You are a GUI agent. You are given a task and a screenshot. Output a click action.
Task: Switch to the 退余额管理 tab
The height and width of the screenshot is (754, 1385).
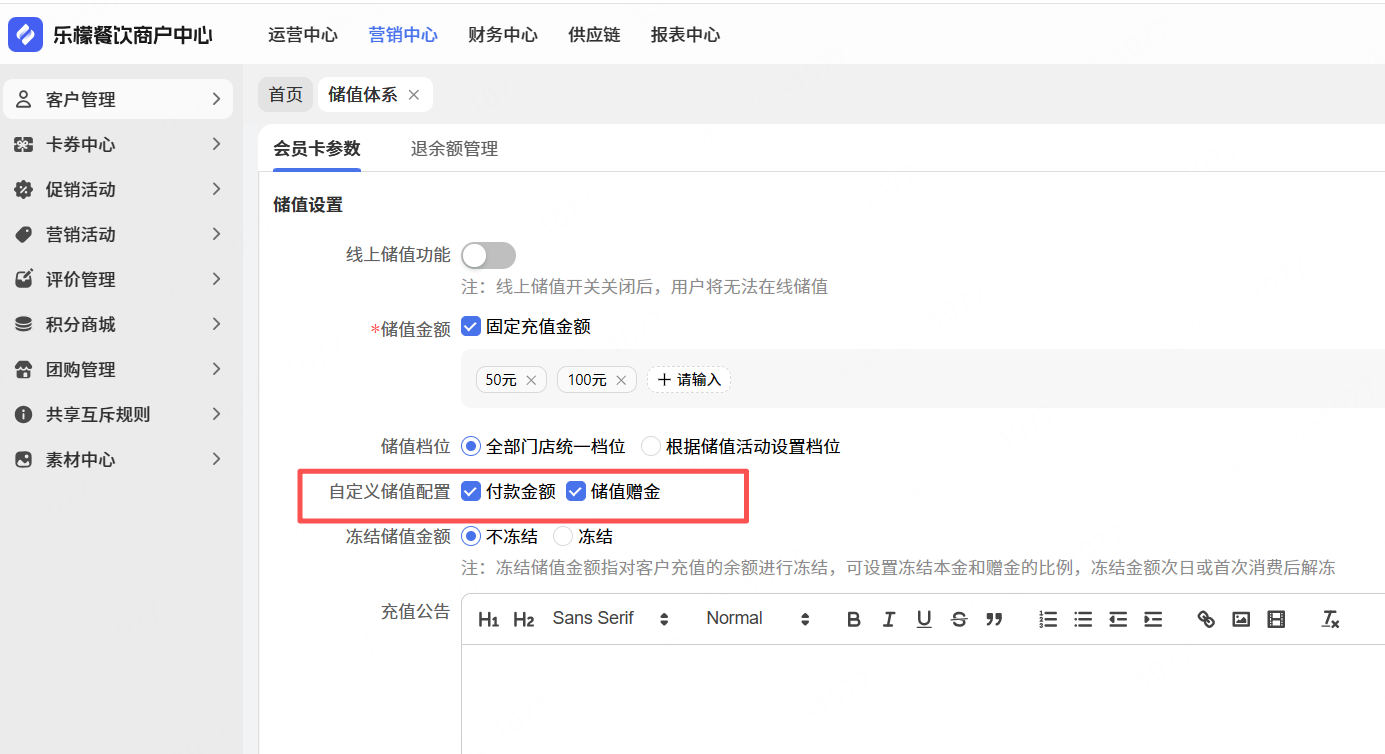(454, 149)
